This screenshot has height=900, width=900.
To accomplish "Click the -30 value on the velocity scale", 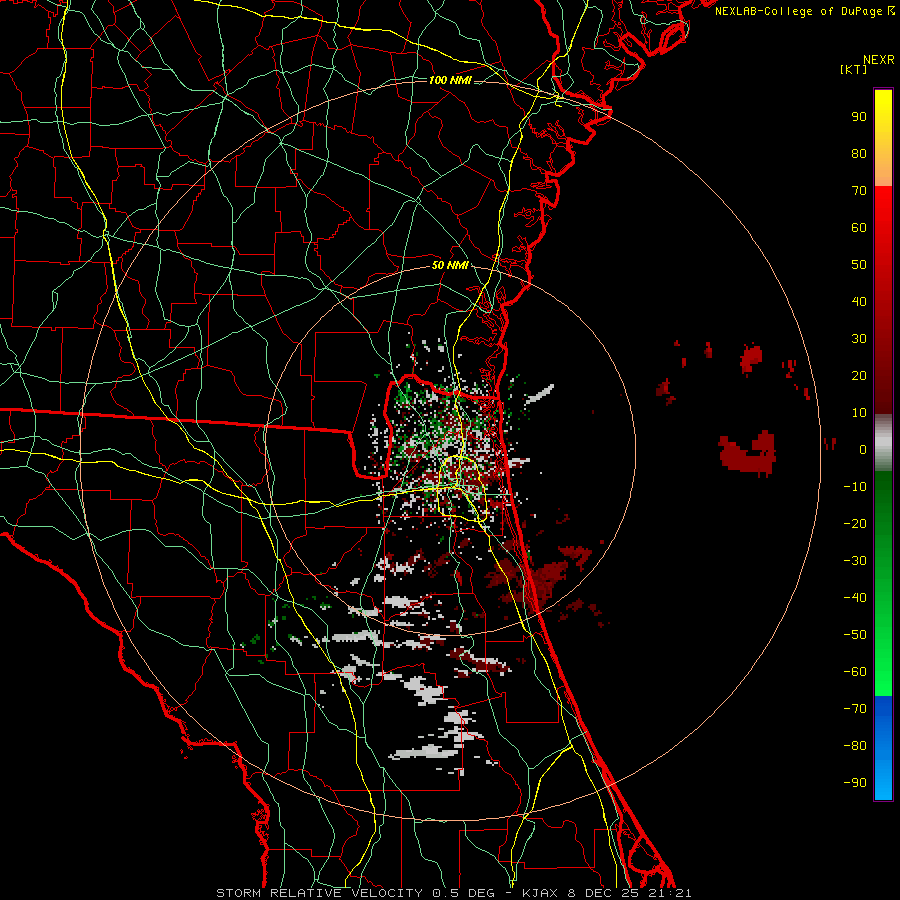I will click(855, 561).
